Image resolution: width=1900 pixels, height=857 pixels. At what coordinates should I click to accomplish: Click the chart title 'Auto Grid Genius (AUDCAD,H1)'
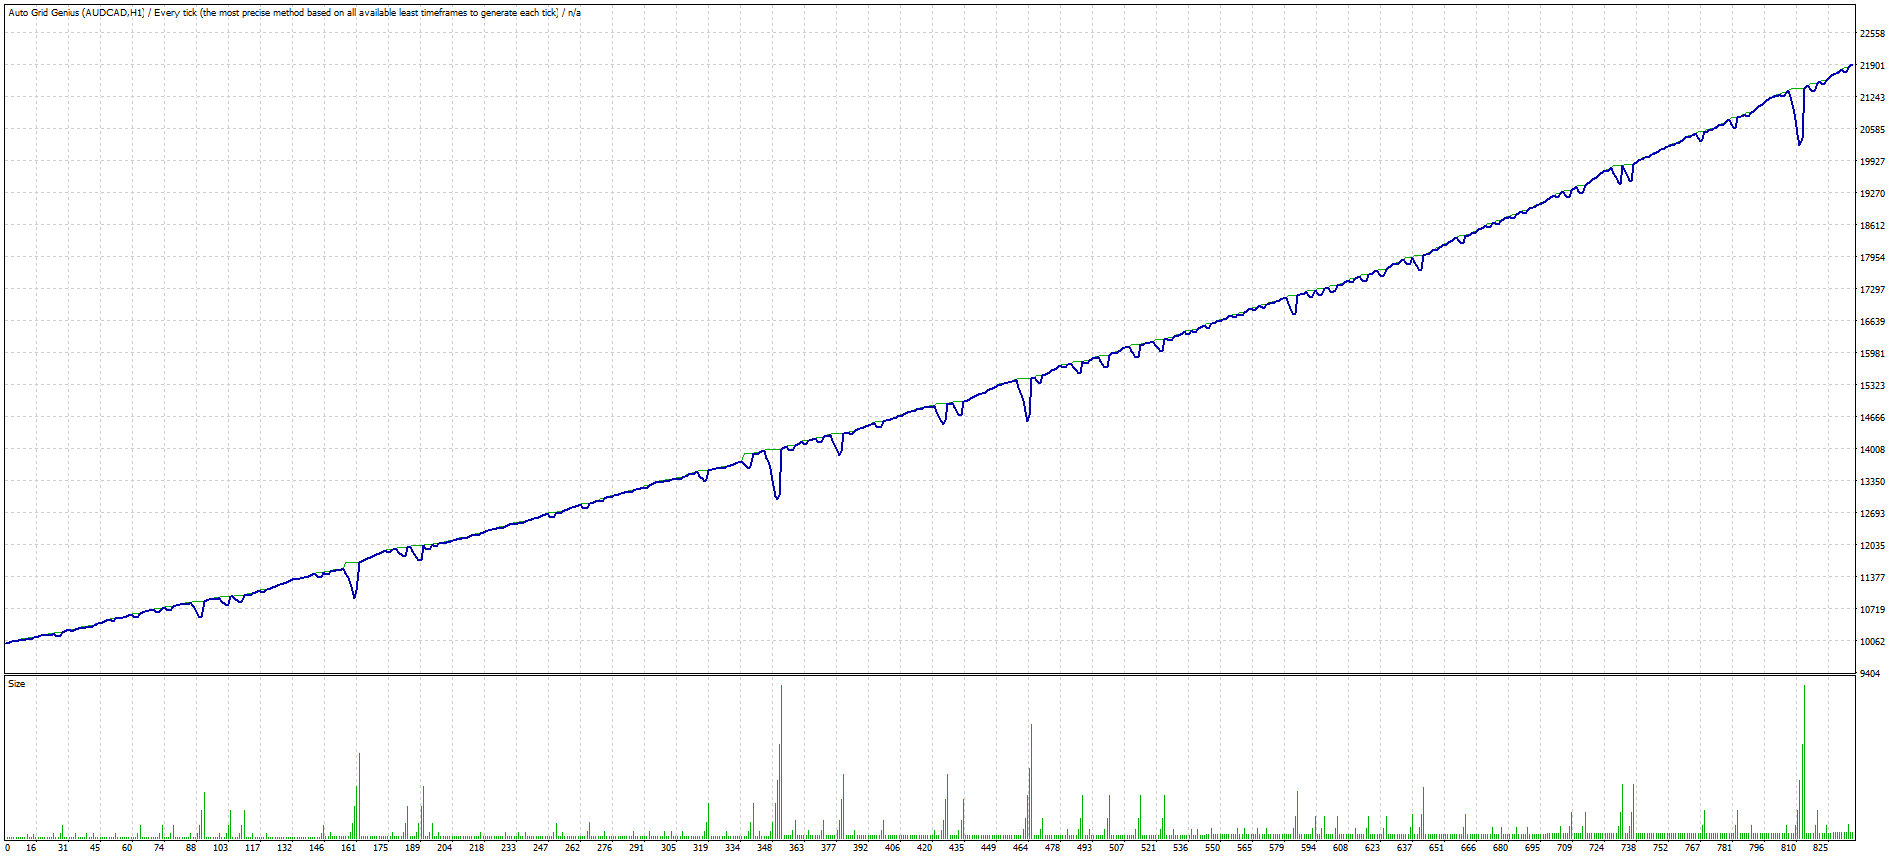[x=76, y=13]
